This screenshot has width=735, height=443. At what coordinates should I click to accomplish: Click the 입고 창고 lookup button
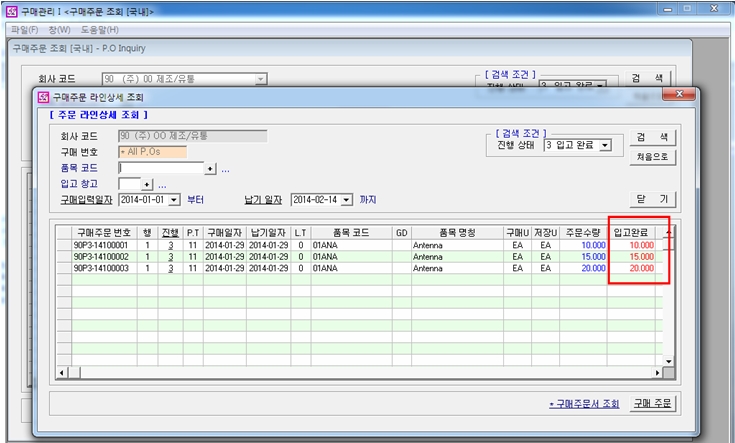[x=147, y=184]
